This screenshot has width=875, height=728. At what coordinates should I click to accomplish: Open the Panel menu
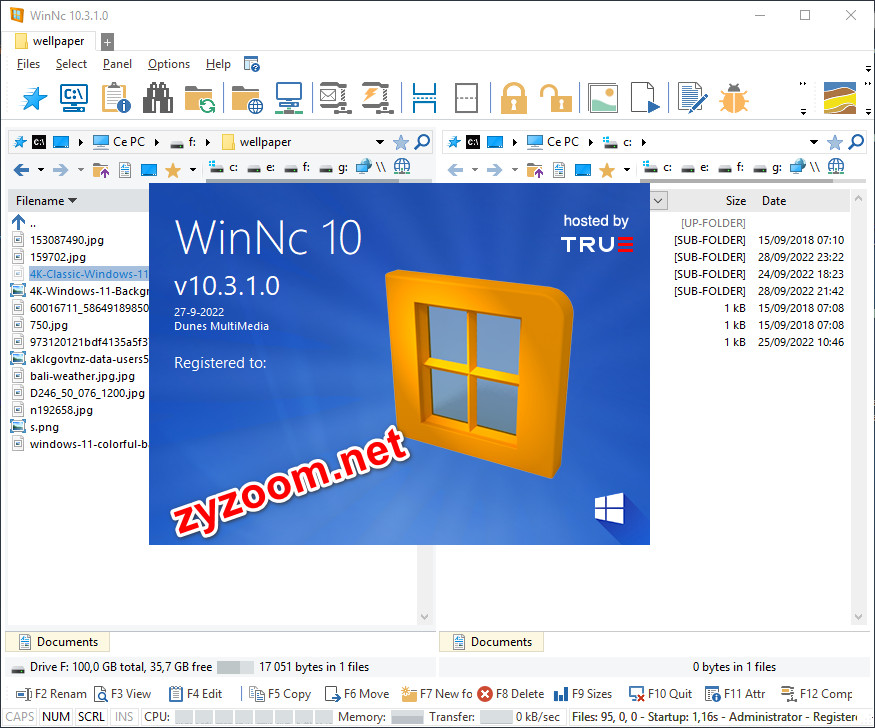(117, 64)
